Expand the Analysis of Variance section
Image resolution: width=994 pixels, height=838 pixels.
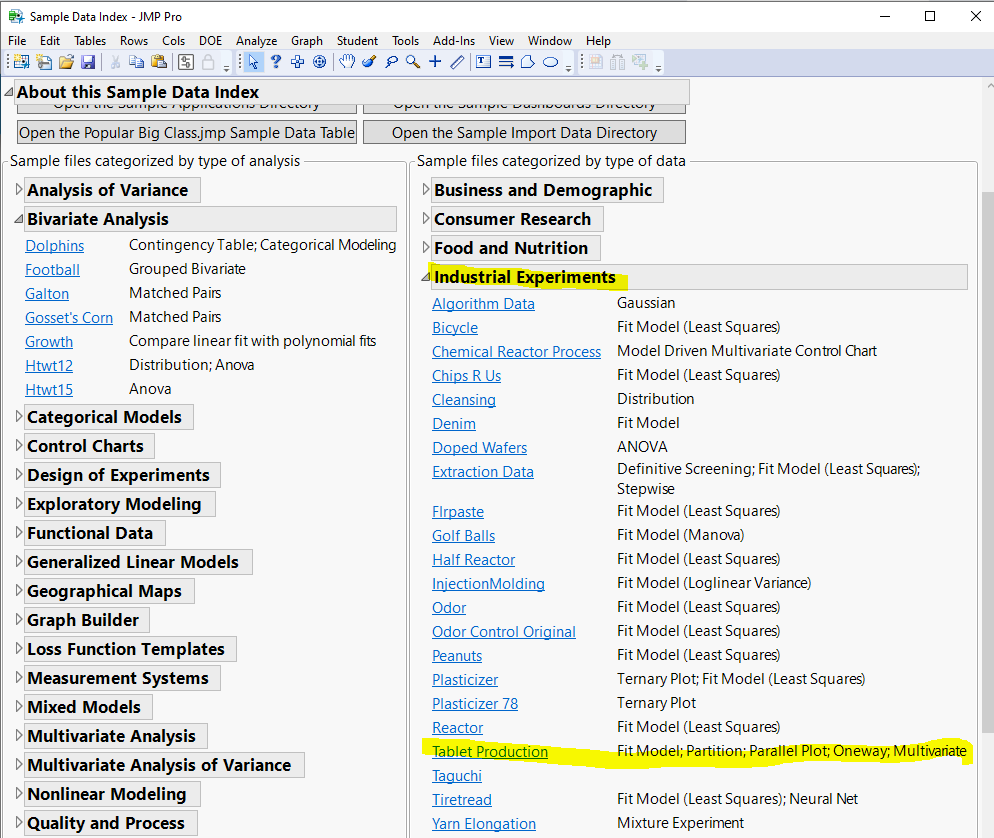[x=18, y=189]
